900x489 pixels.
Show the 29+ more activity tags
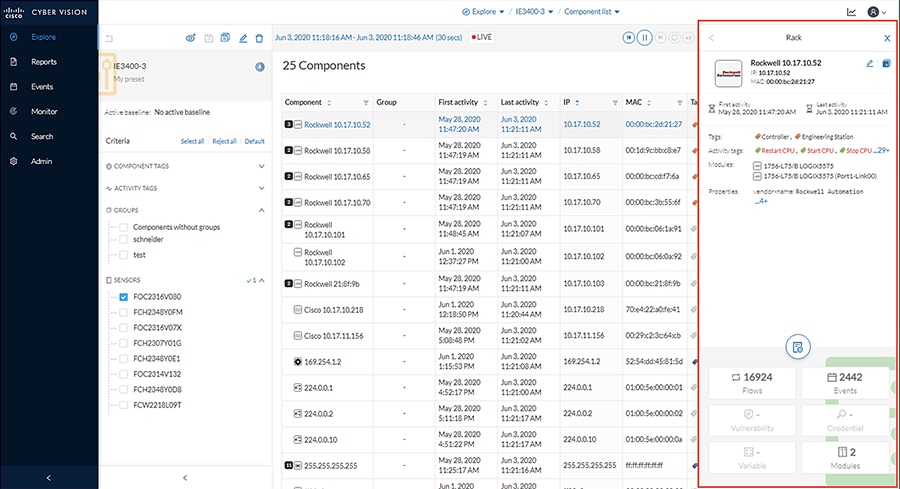[x=883, y=150]
